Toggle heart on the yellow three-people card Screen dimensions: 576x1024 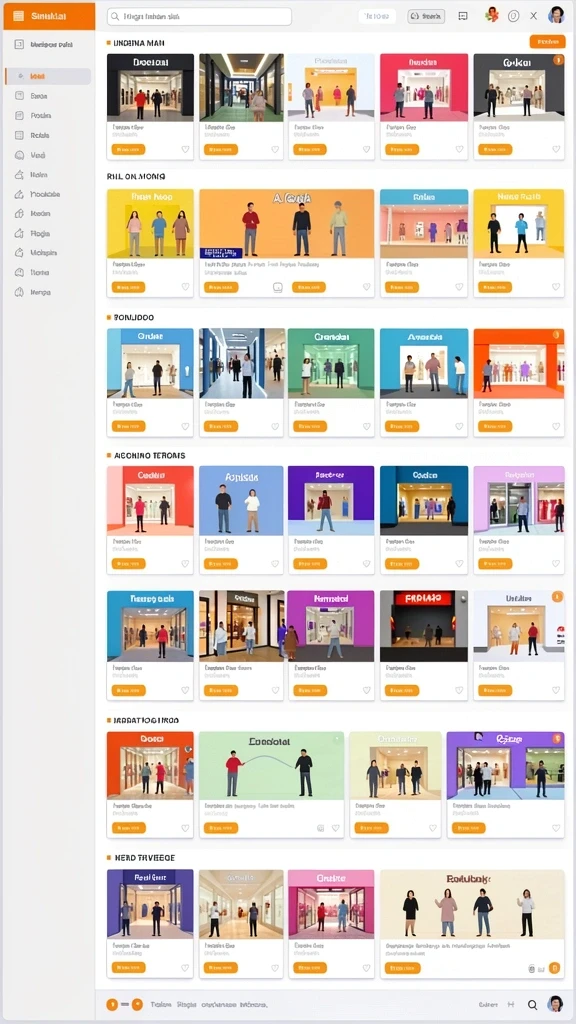185,287
